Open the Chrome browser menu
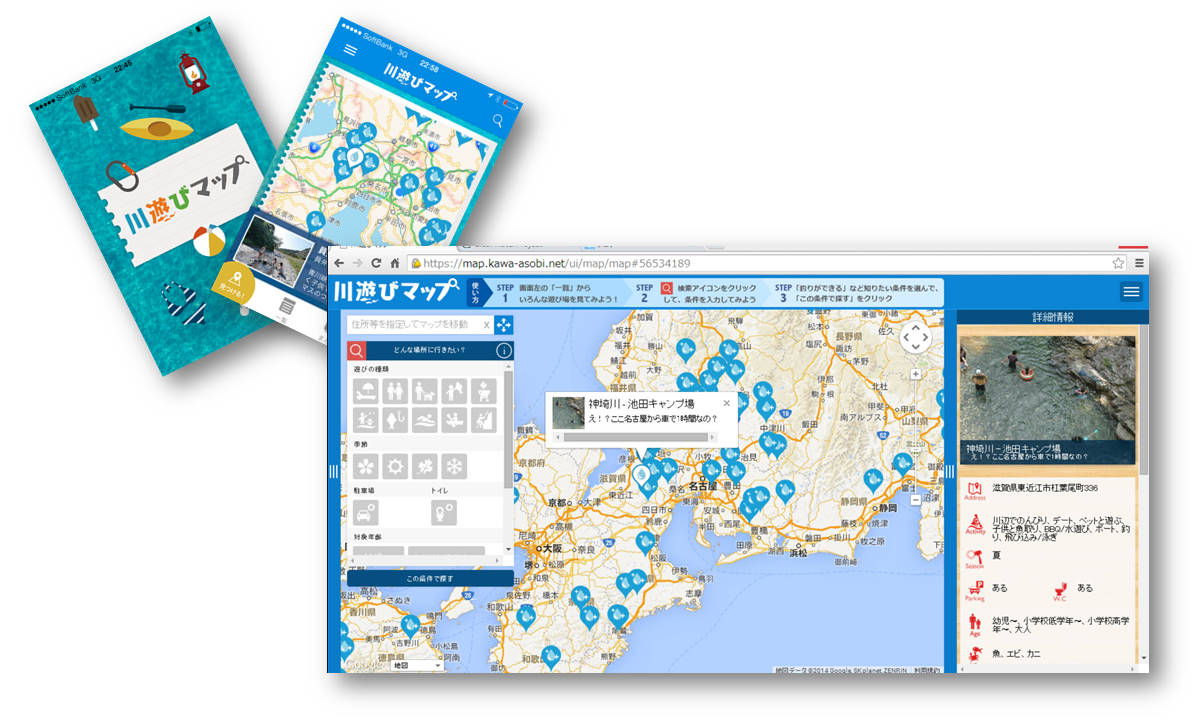This screenshot has width=1196, height=721. pyautogui.click(x=1139, y=263)
